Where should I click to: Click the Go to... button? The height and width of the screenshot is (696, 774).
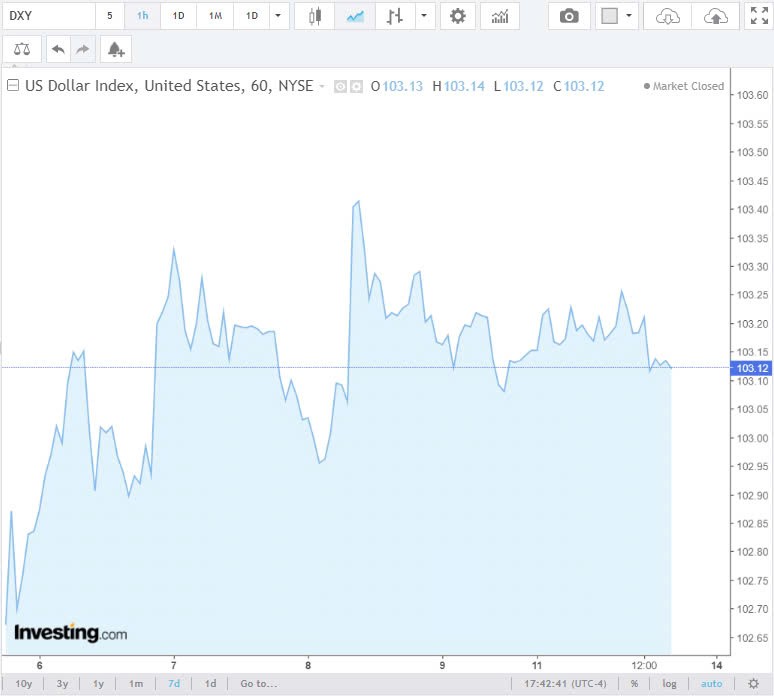258,684
